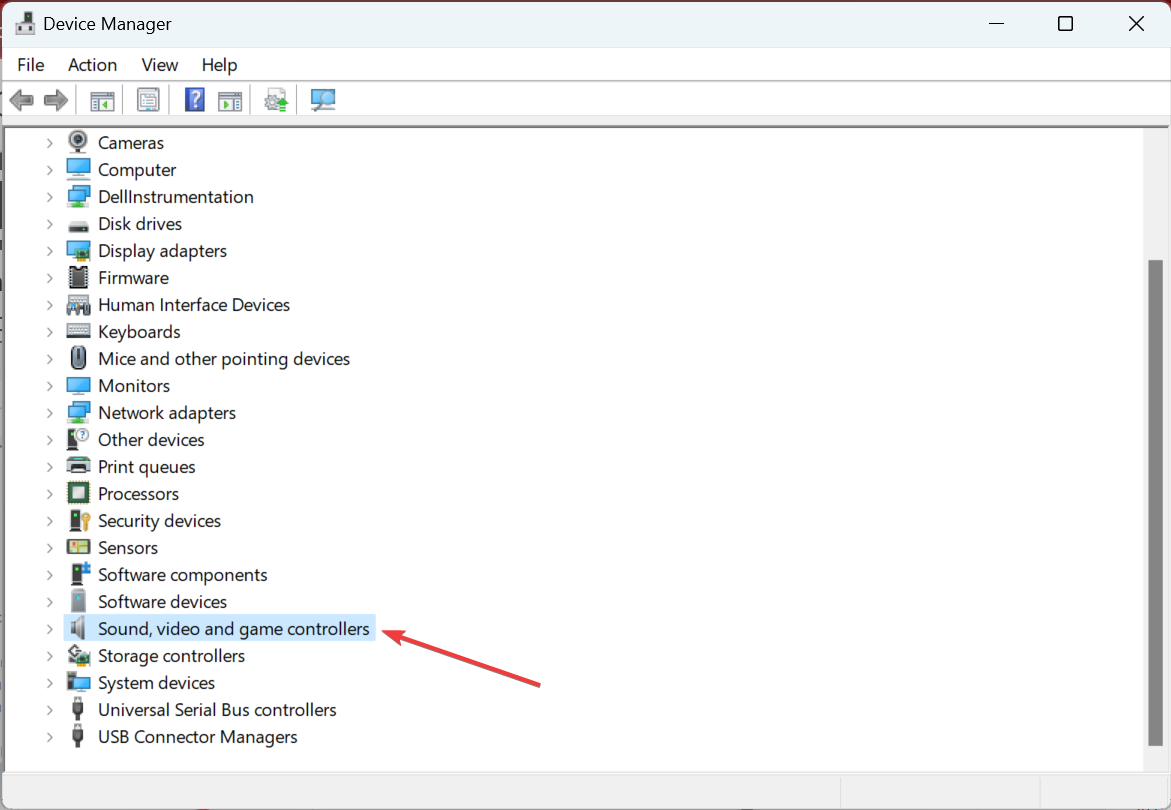This screenshot has height=810, width=1171.
Task: Expand Sound, video and game controllers
Action: coord(49,629)
